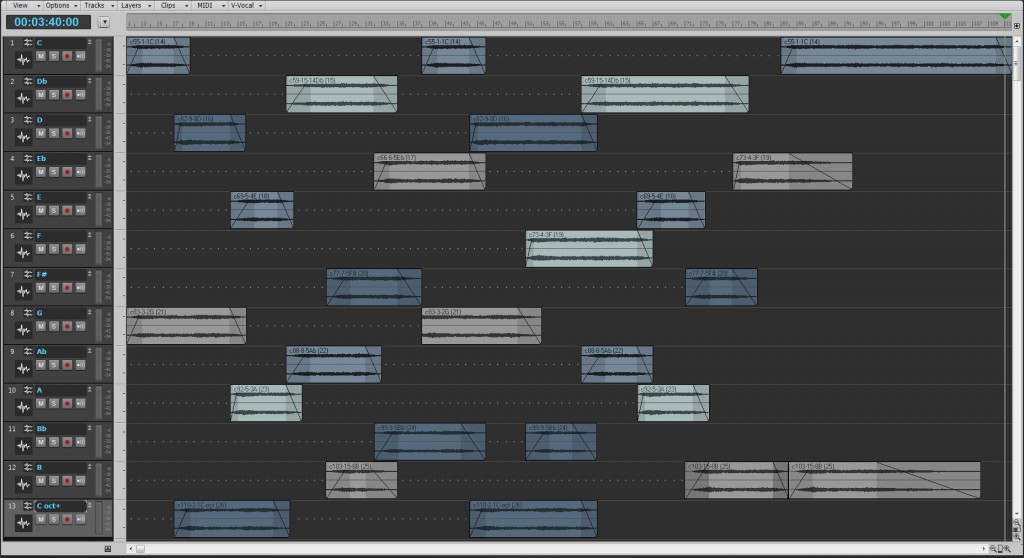Image resolution: width=1024 pixels, height=558 pixels.
Task: Open the dropdown arrow beside the time display
Action: click(104, 22)
